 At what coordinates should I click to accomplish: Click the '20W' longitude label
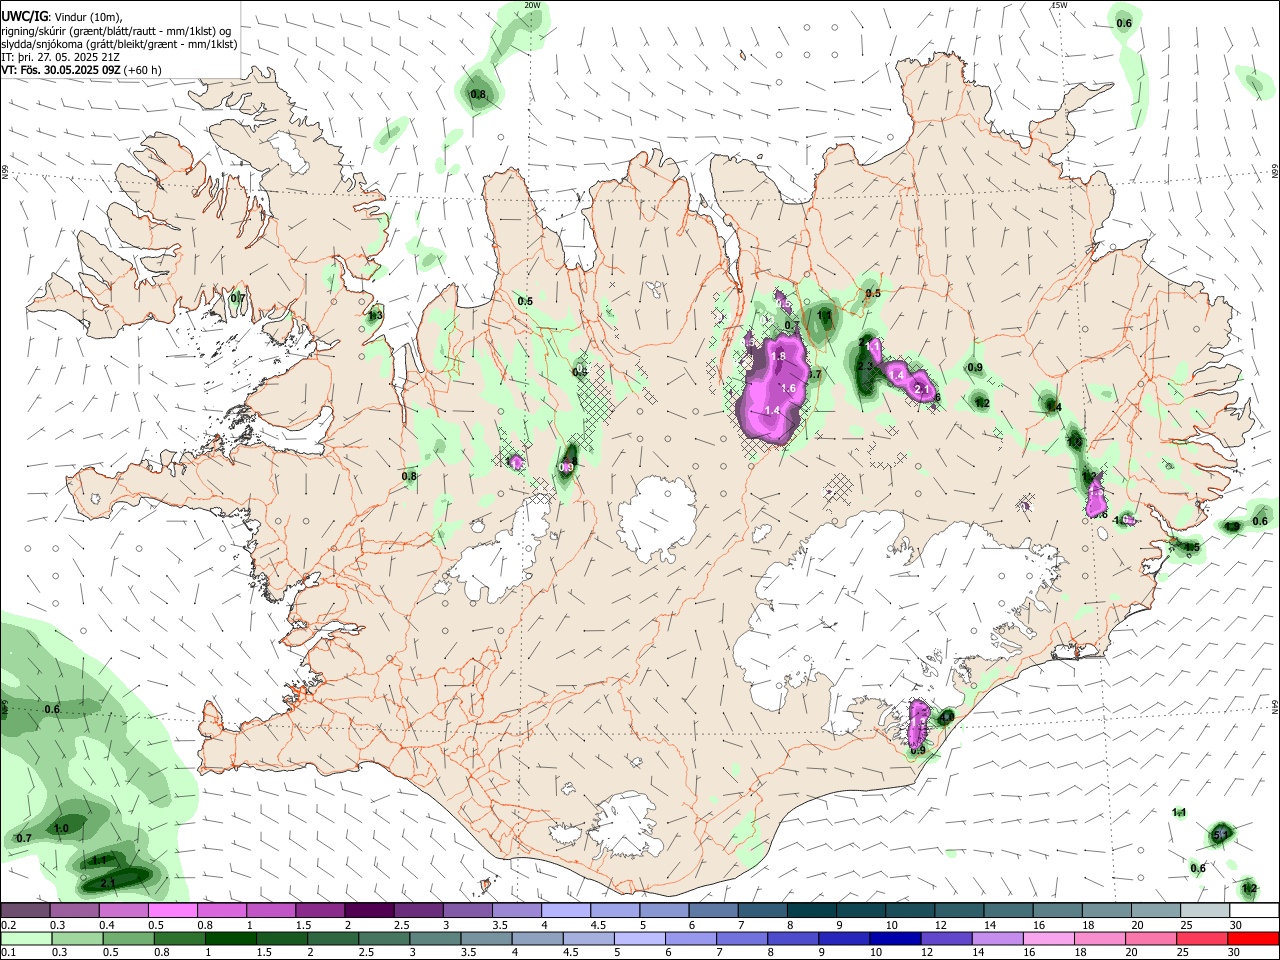pos(532,5)
